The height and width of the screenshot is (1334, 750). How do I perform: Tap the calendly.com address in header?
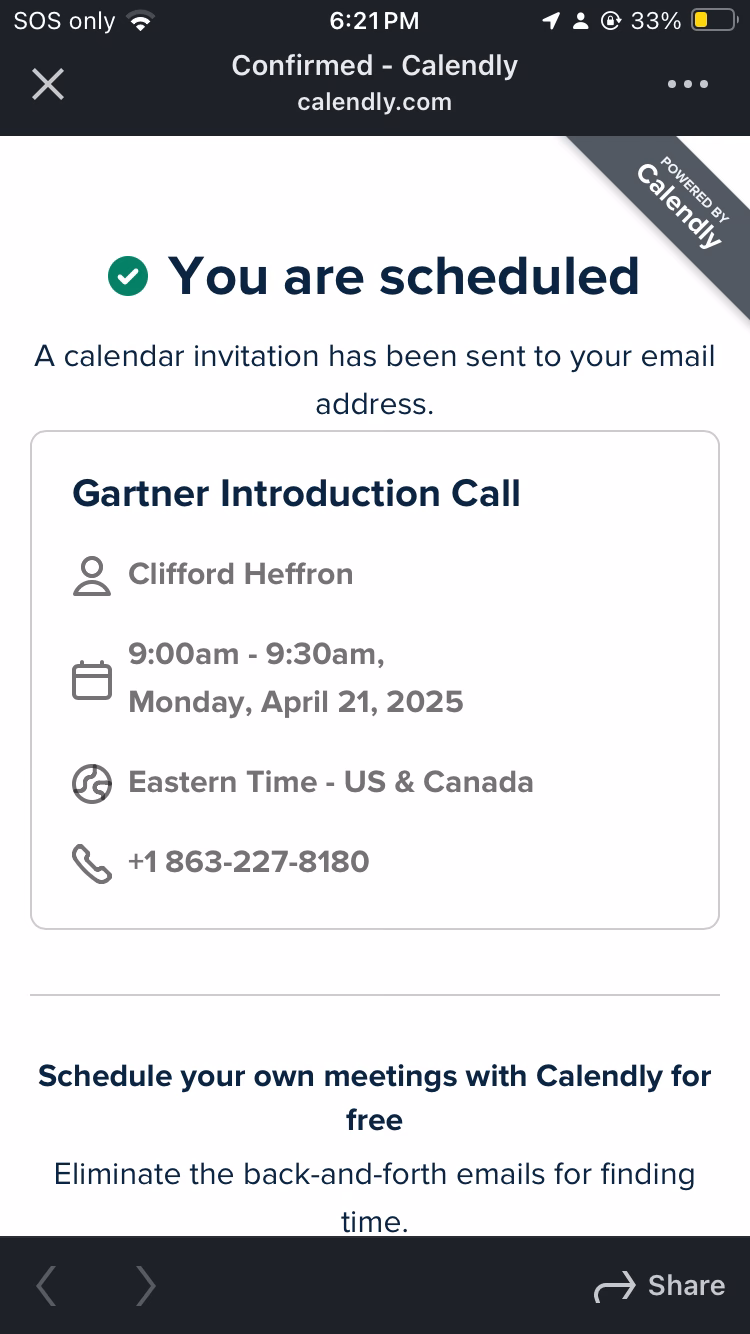[x=374, y=102]
